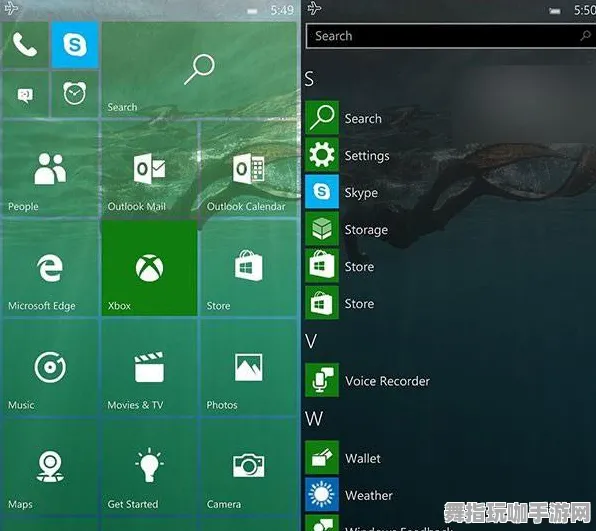This screenshot has height=531, width=596.
Task: Open the Movies & TV tile
Action: 149,367
